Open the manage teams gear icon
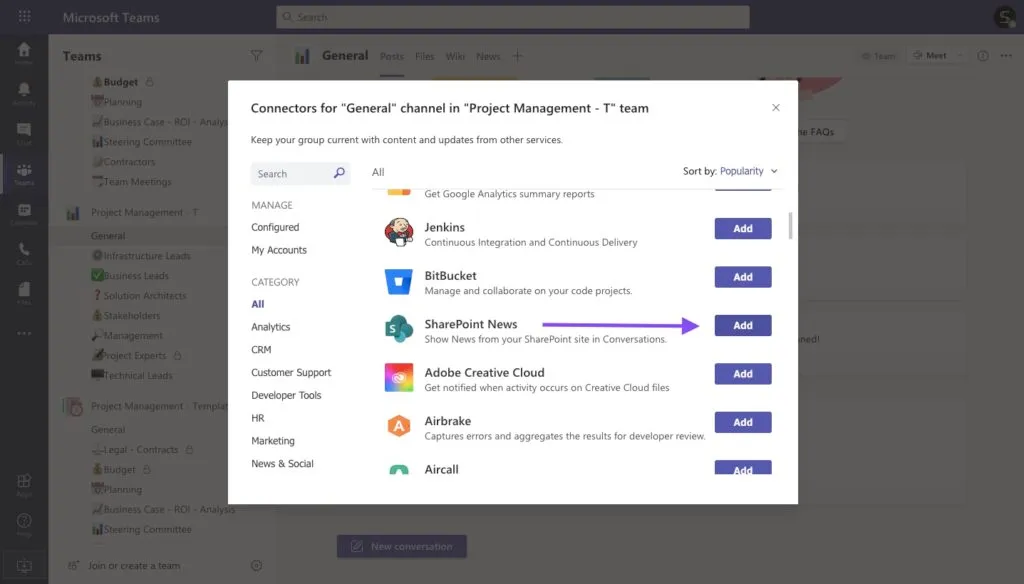 (257, 566)
